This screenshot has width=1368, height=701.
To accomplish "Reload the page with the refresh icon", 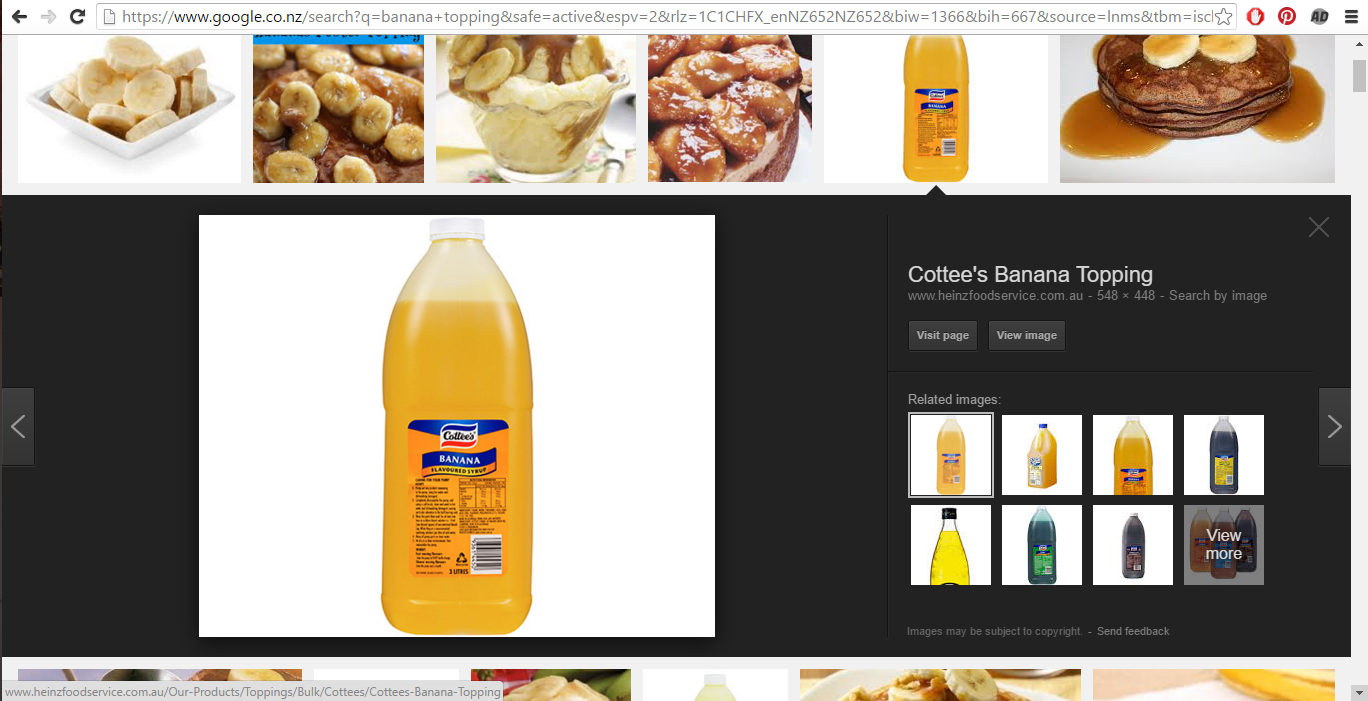I will click(77, 16).
